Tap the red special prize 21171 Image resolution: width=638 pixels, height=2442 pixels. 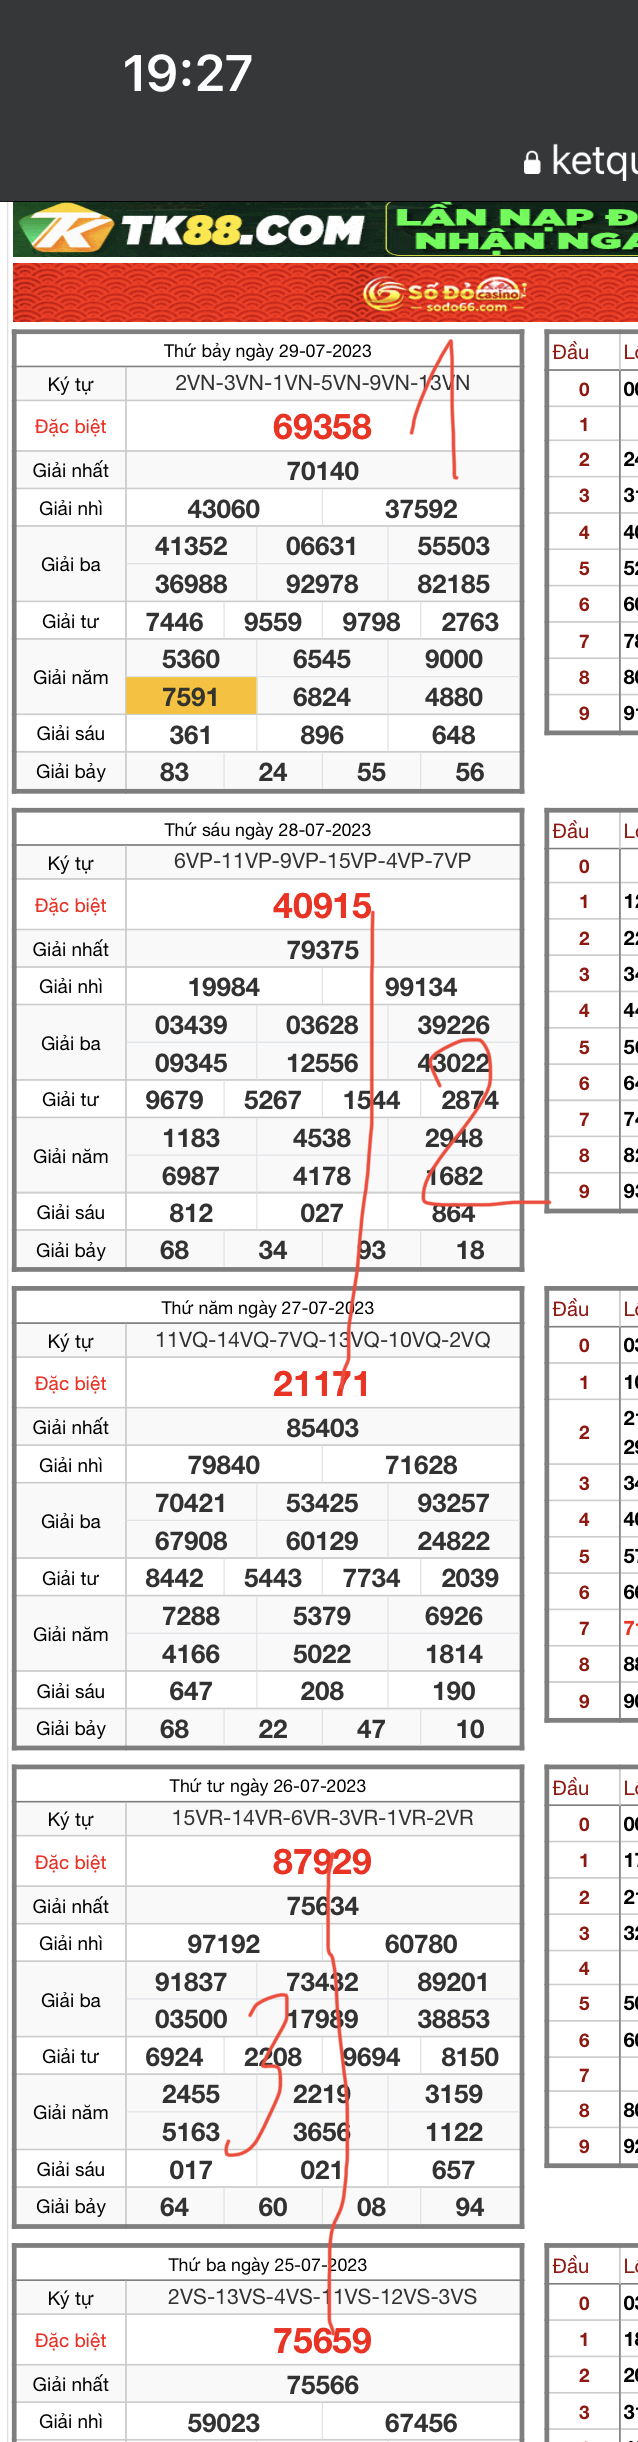[322, 1384]
